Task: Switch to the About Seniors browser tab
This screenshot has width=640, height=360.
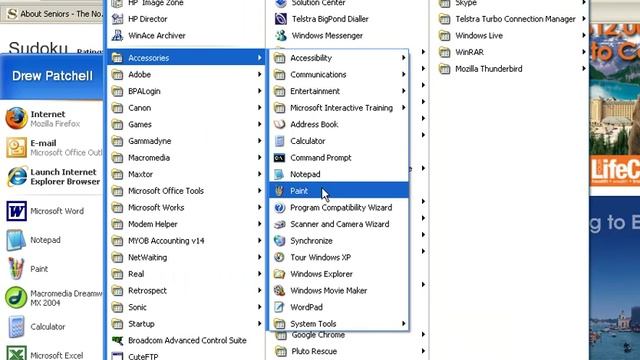Action: [x=53, y=14]
